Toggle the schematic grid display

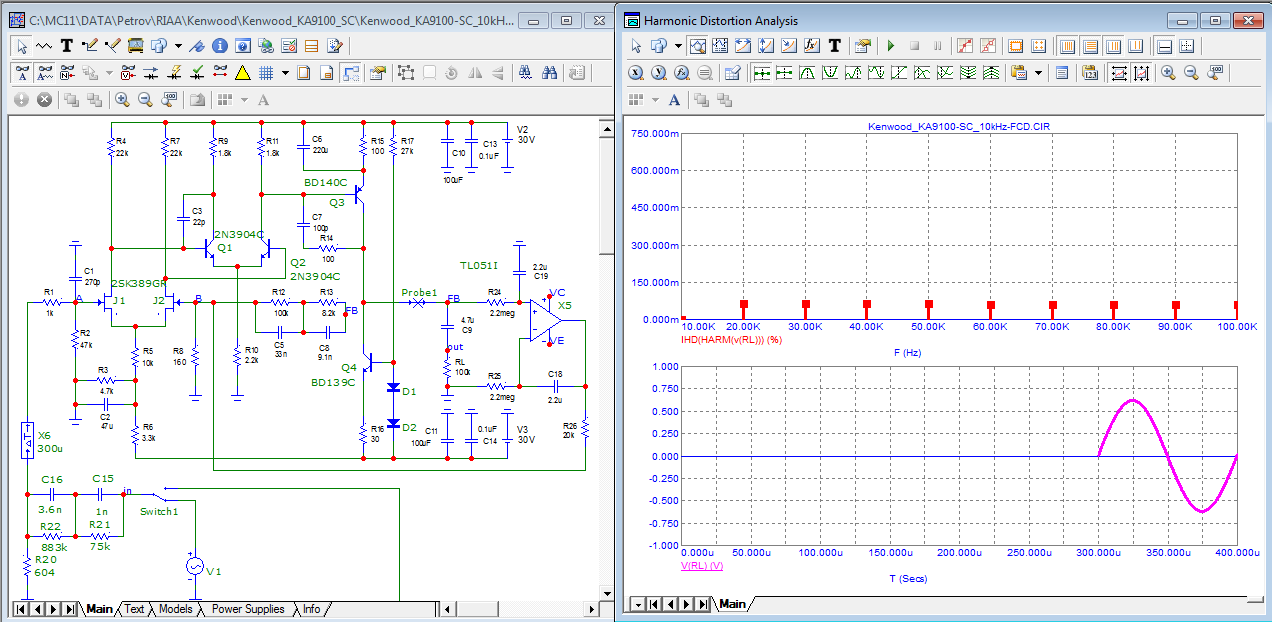[267, 72]
